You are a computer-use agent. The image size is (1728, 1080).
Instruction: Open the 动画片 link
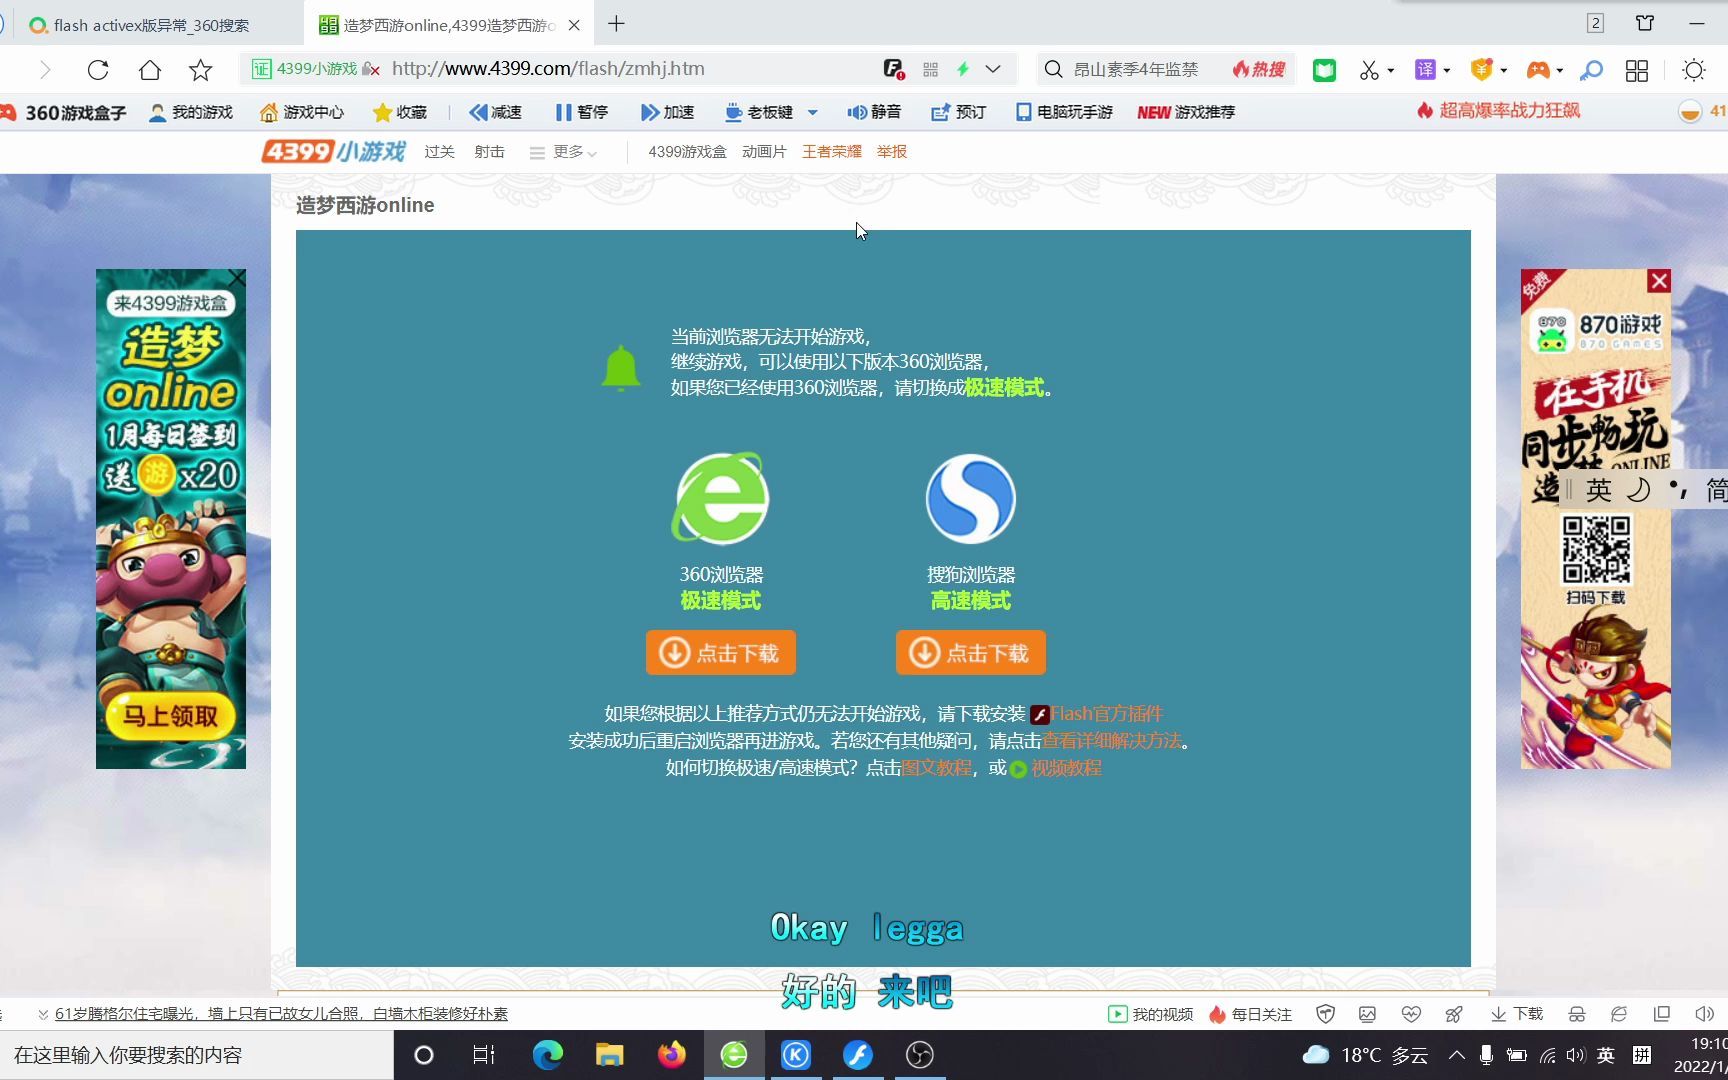coord(764,152)
